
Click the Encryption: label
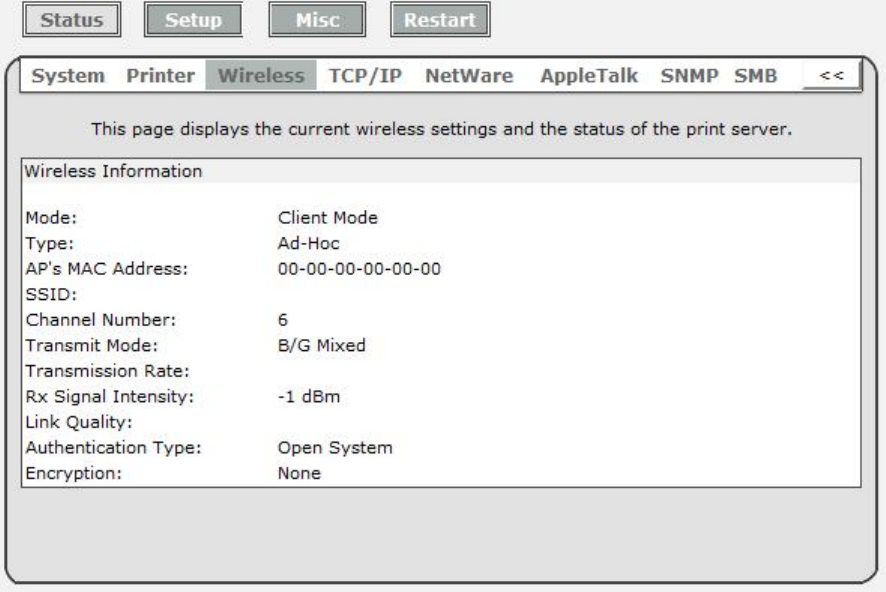pyautogui.click(x=73, y=473)
